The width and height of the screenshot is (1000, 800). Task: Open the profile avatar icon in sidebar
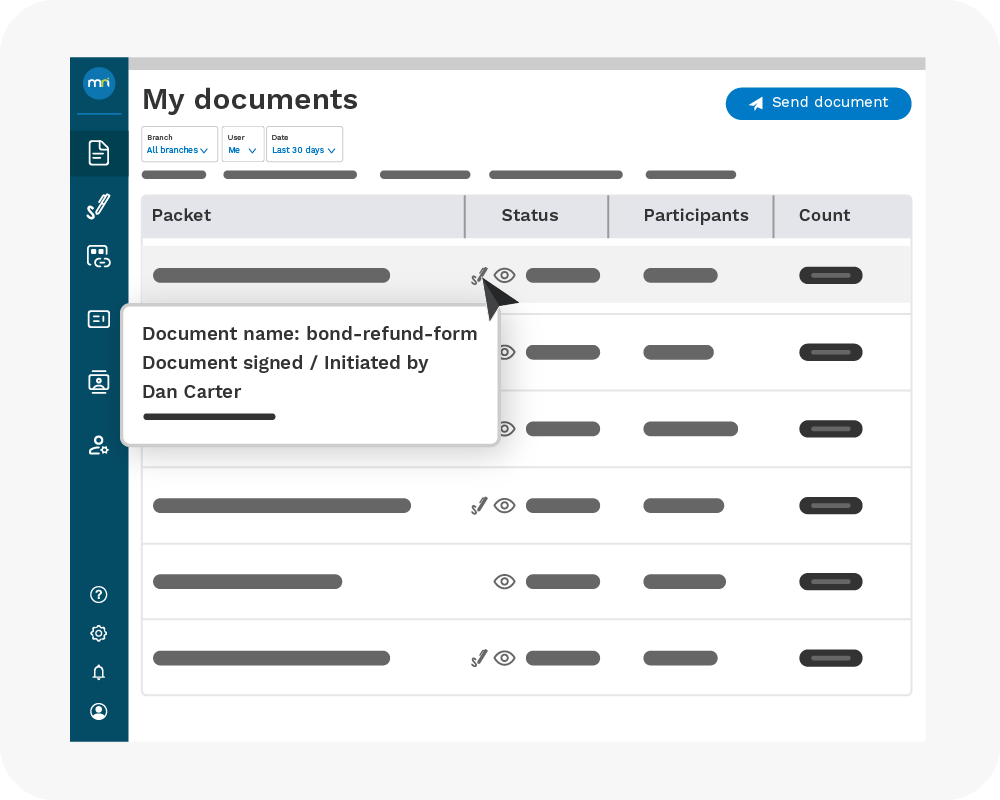pyautogui.click(x=99, y=711)
